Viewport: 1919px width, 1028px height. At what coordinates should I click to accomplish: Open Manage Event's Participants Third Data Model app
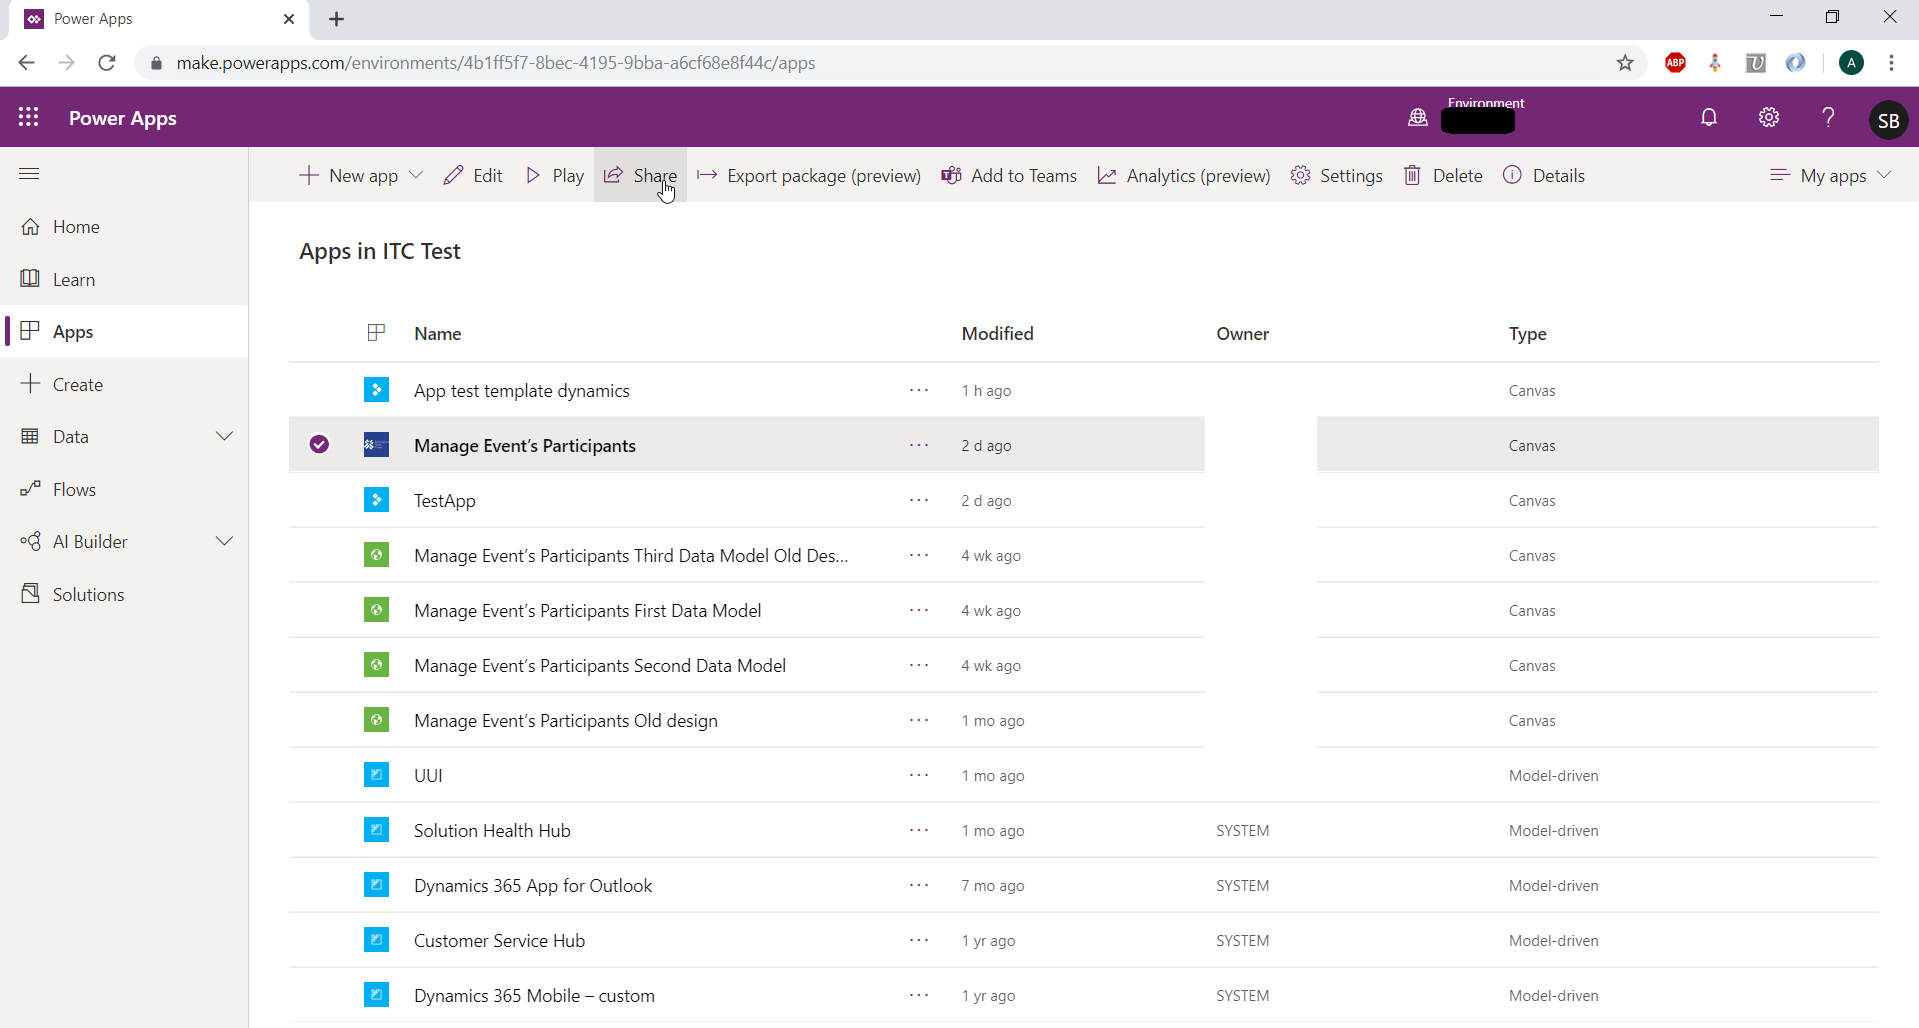[x=631, y=555]
